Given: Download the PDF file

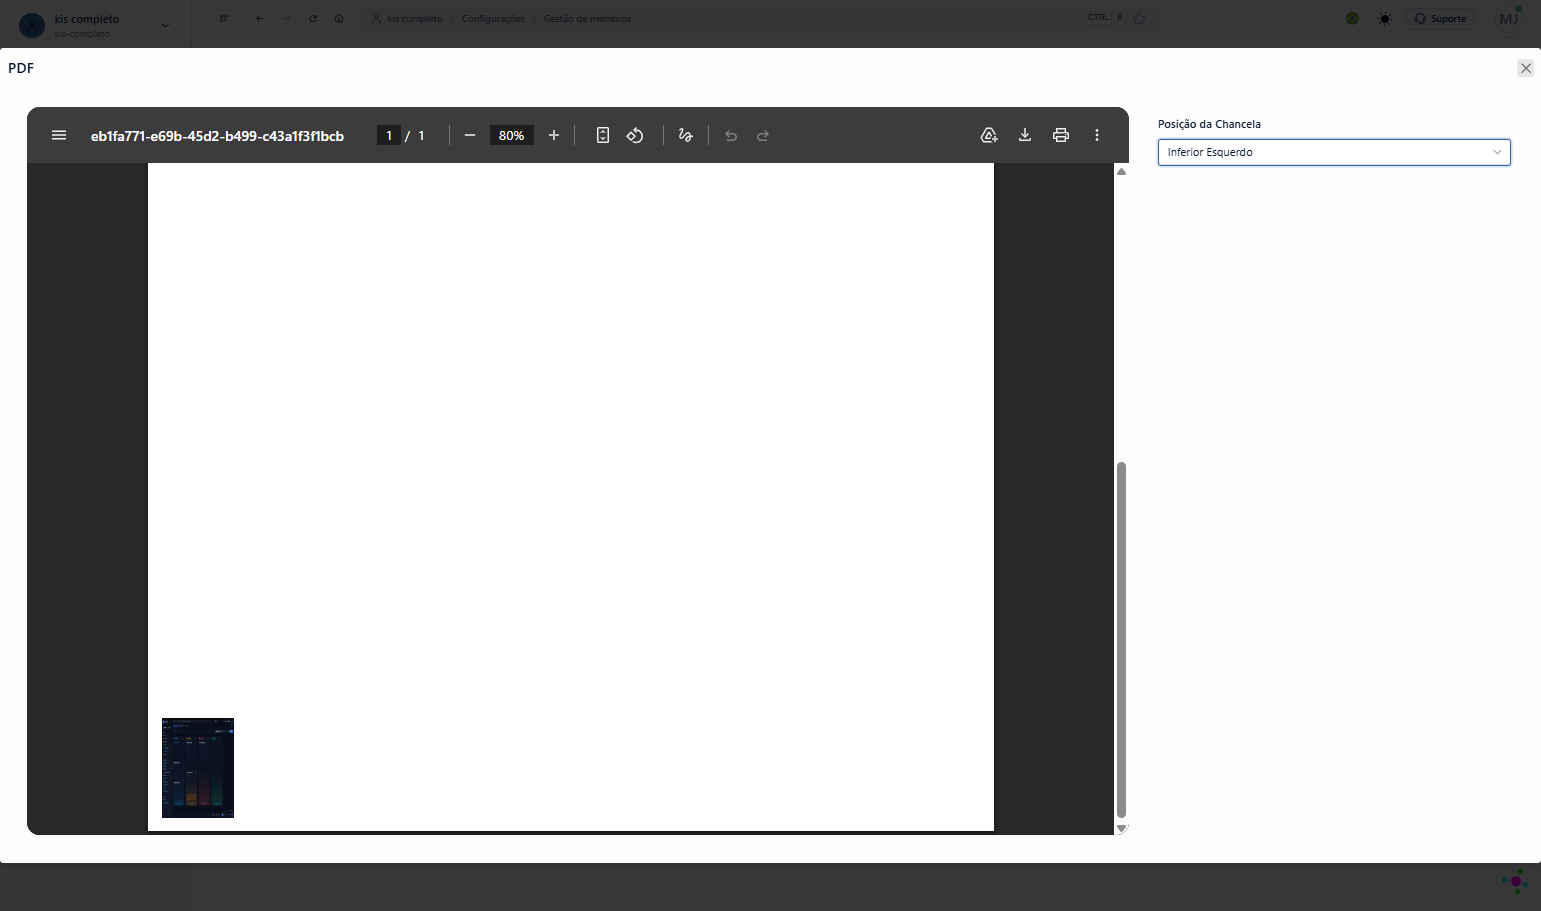Looking at the screenshot, I should tap(1025, 135).
